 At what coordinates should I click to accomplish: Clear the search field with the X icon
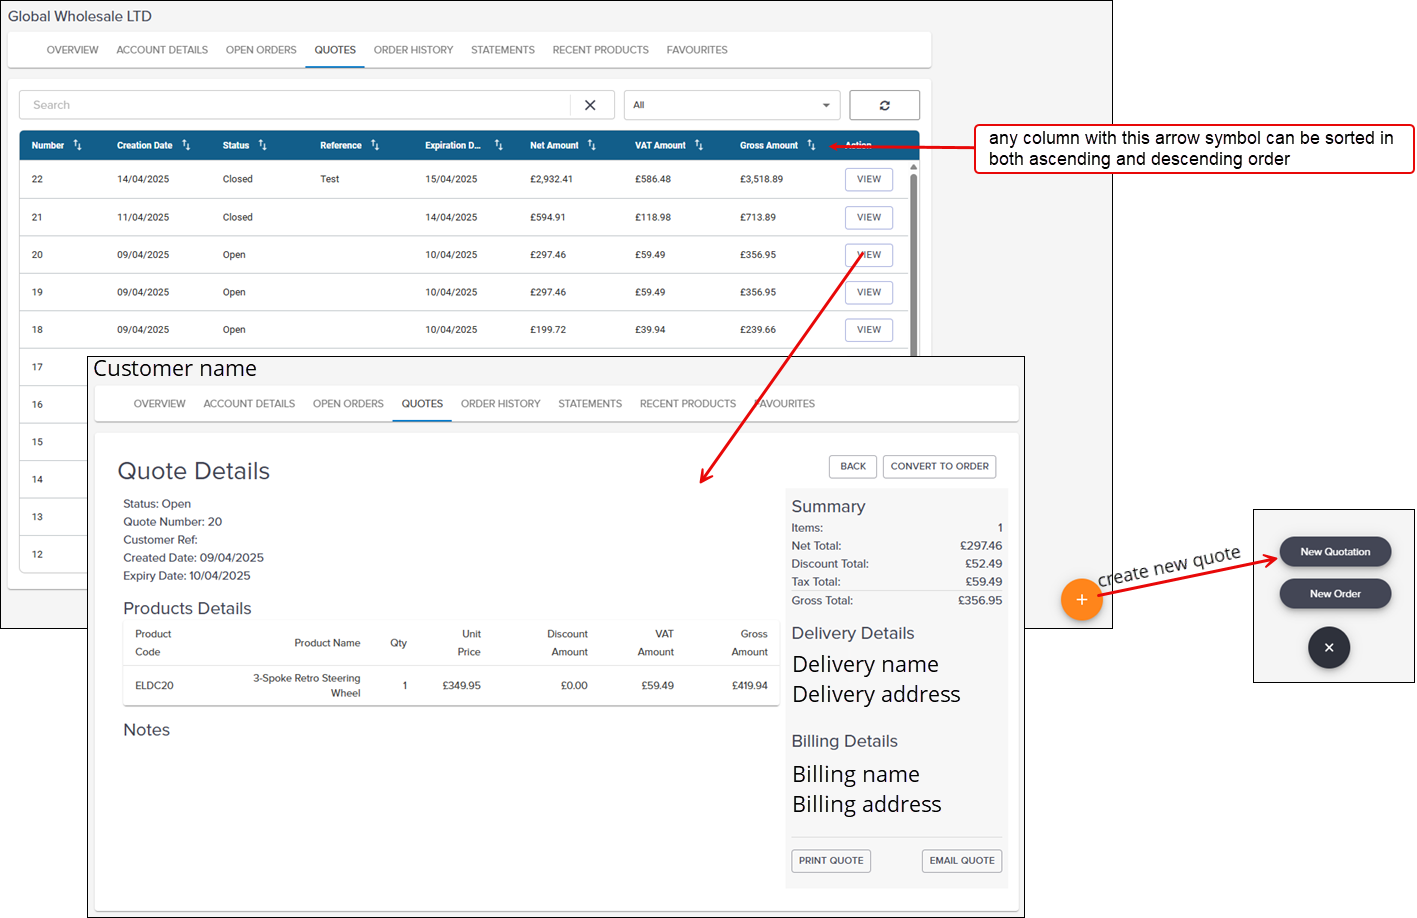(590, 105)
